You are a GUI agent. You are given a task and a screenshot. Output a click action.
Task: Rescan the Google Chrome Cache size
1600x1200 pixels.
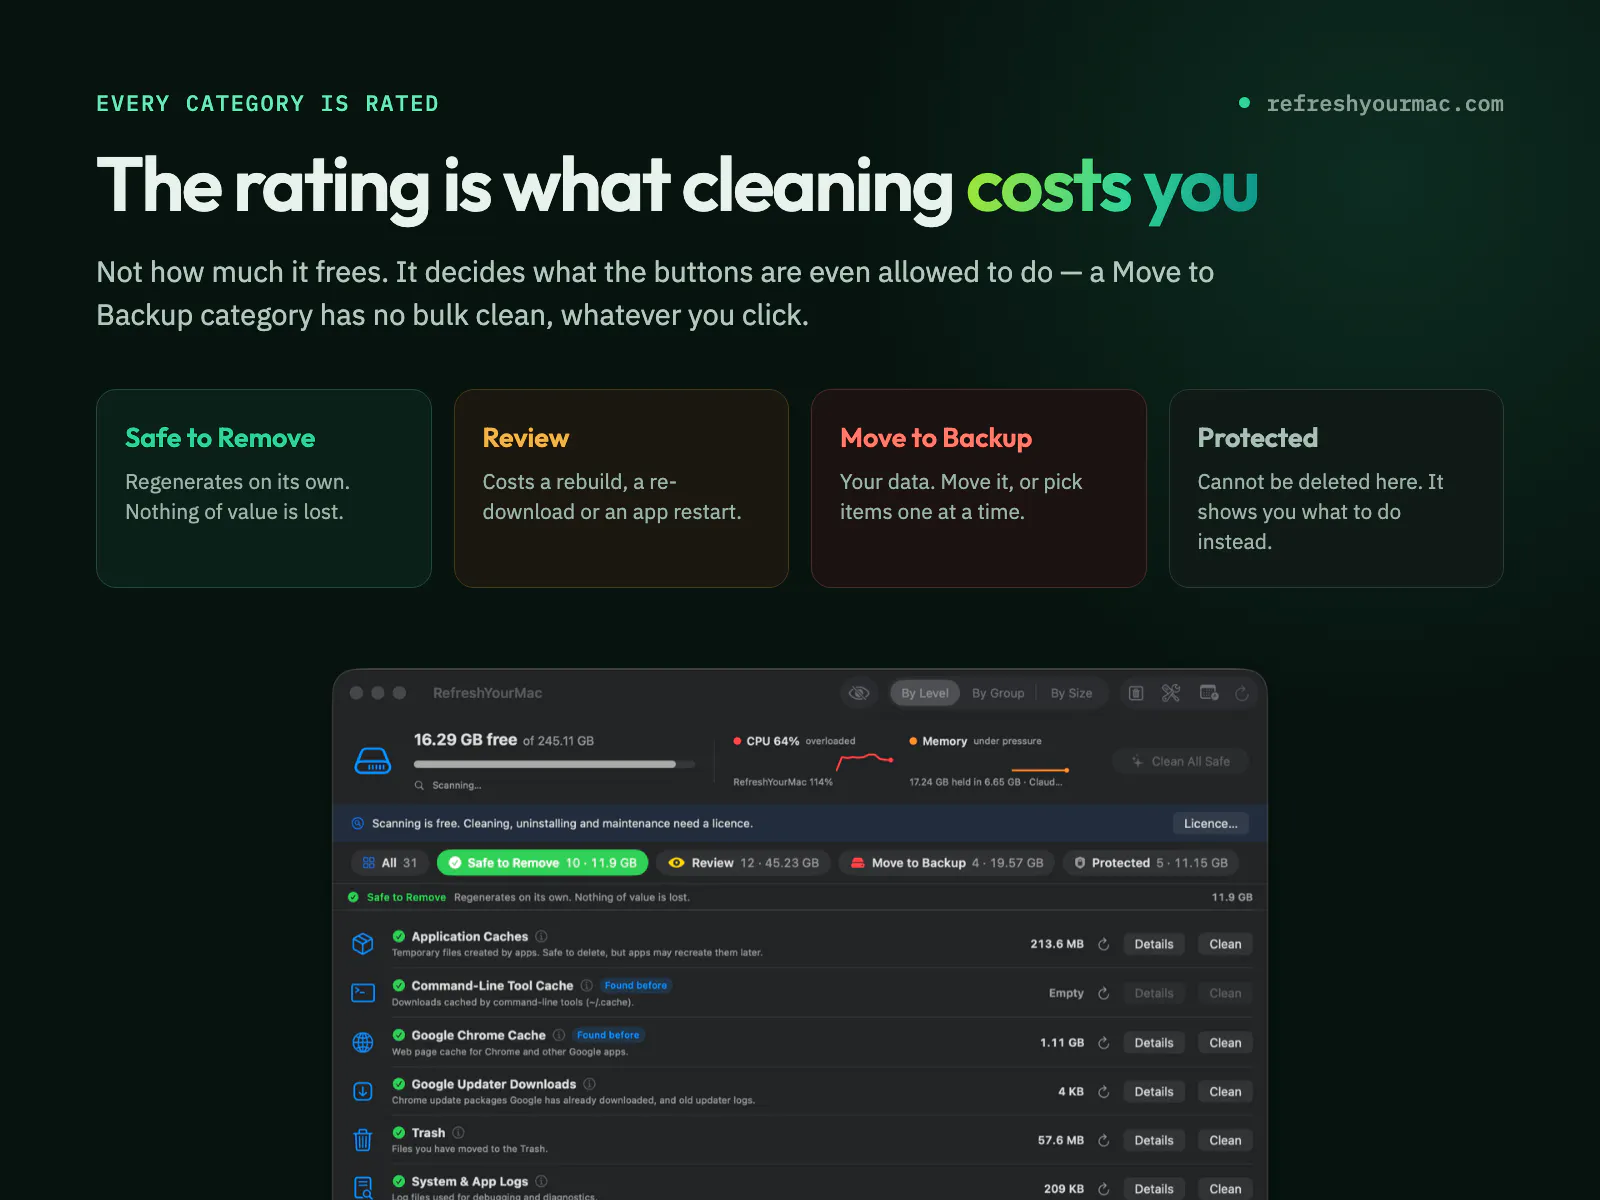[x=1104, y=1043]
